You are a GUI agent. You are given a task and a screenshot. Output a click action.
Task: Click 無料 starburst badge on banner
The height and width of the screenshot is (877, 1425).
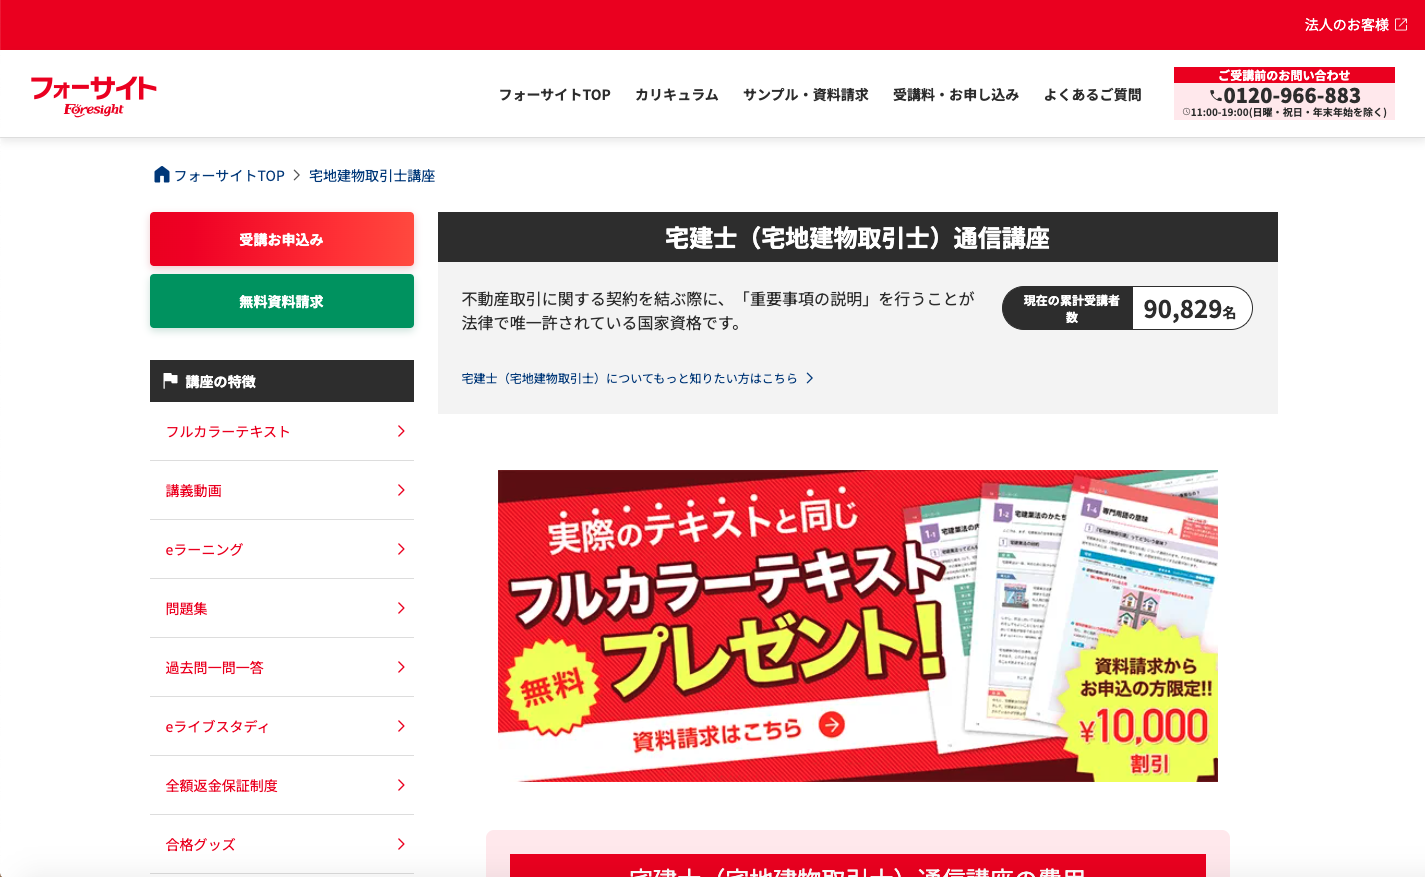[x=553, y=688]
